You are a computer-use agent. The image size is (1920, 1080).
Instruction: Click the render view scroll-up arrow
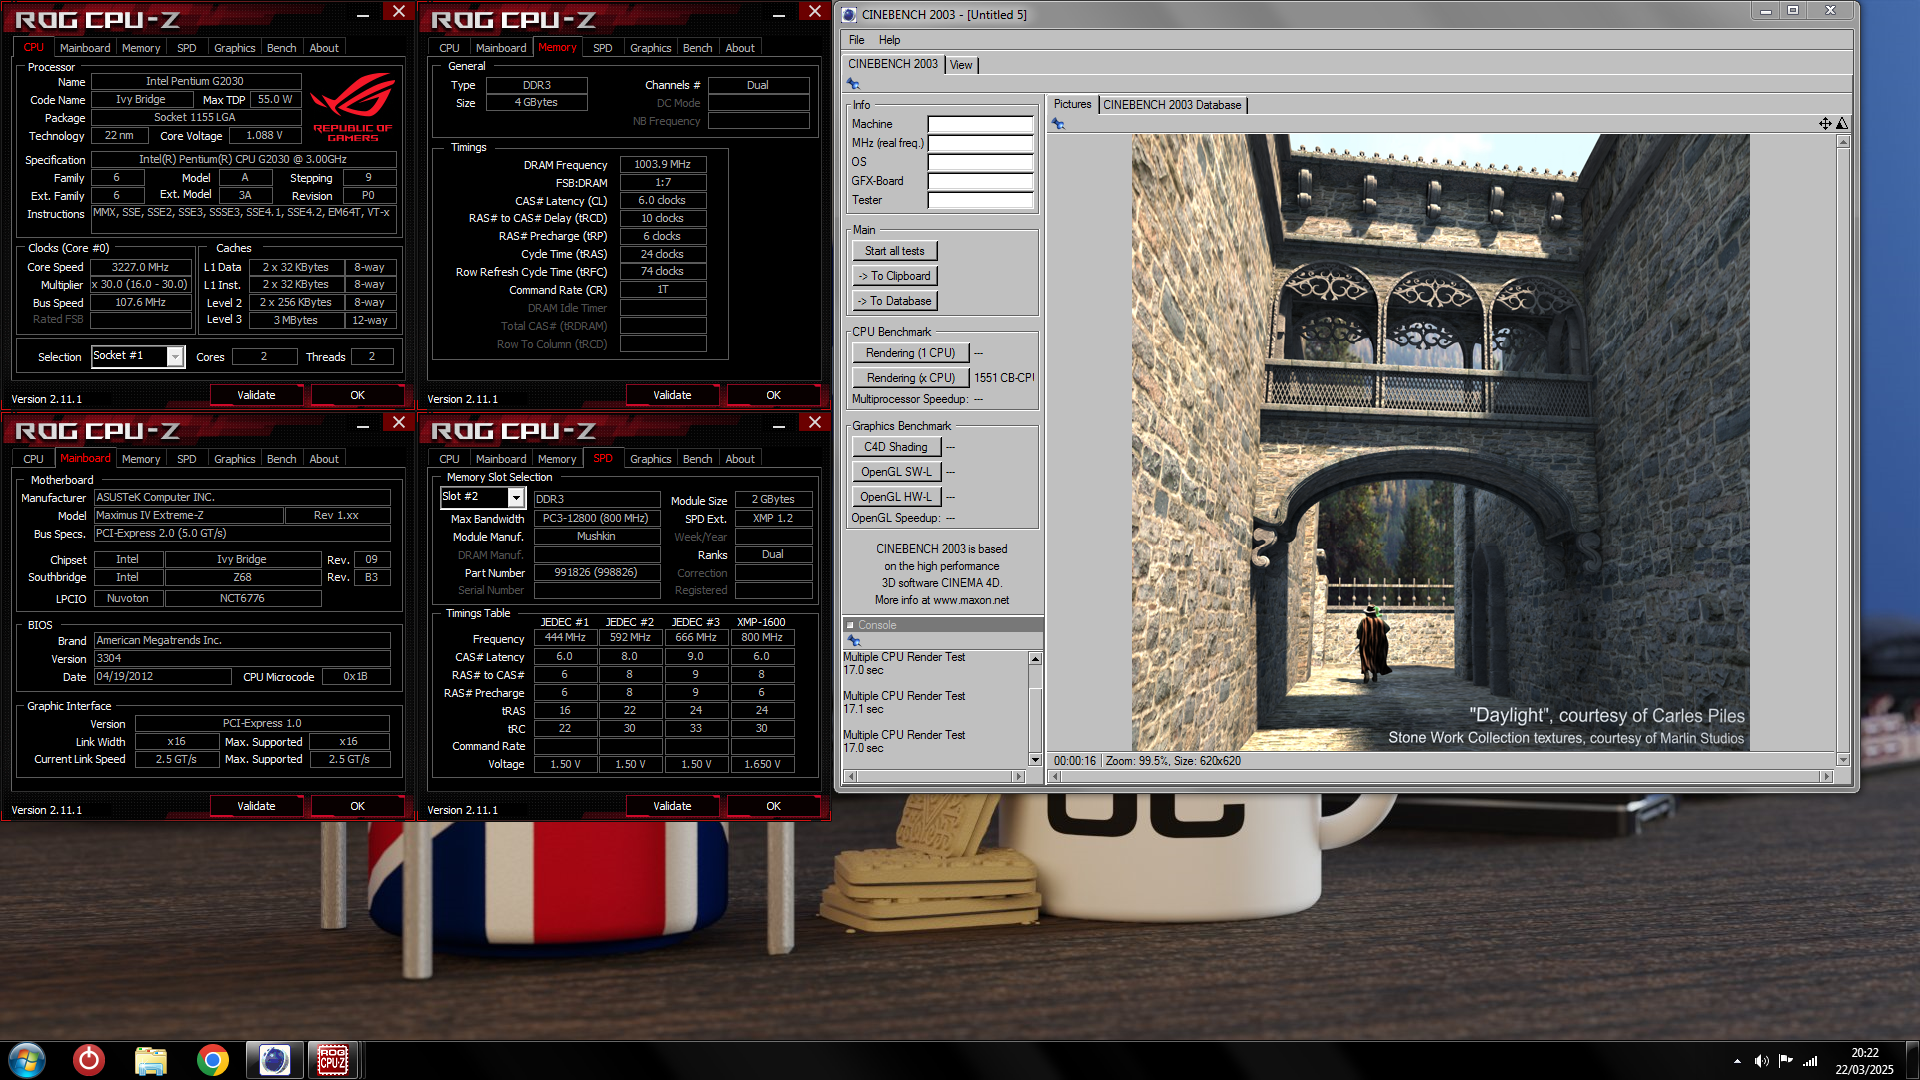tap(1843, 142)
